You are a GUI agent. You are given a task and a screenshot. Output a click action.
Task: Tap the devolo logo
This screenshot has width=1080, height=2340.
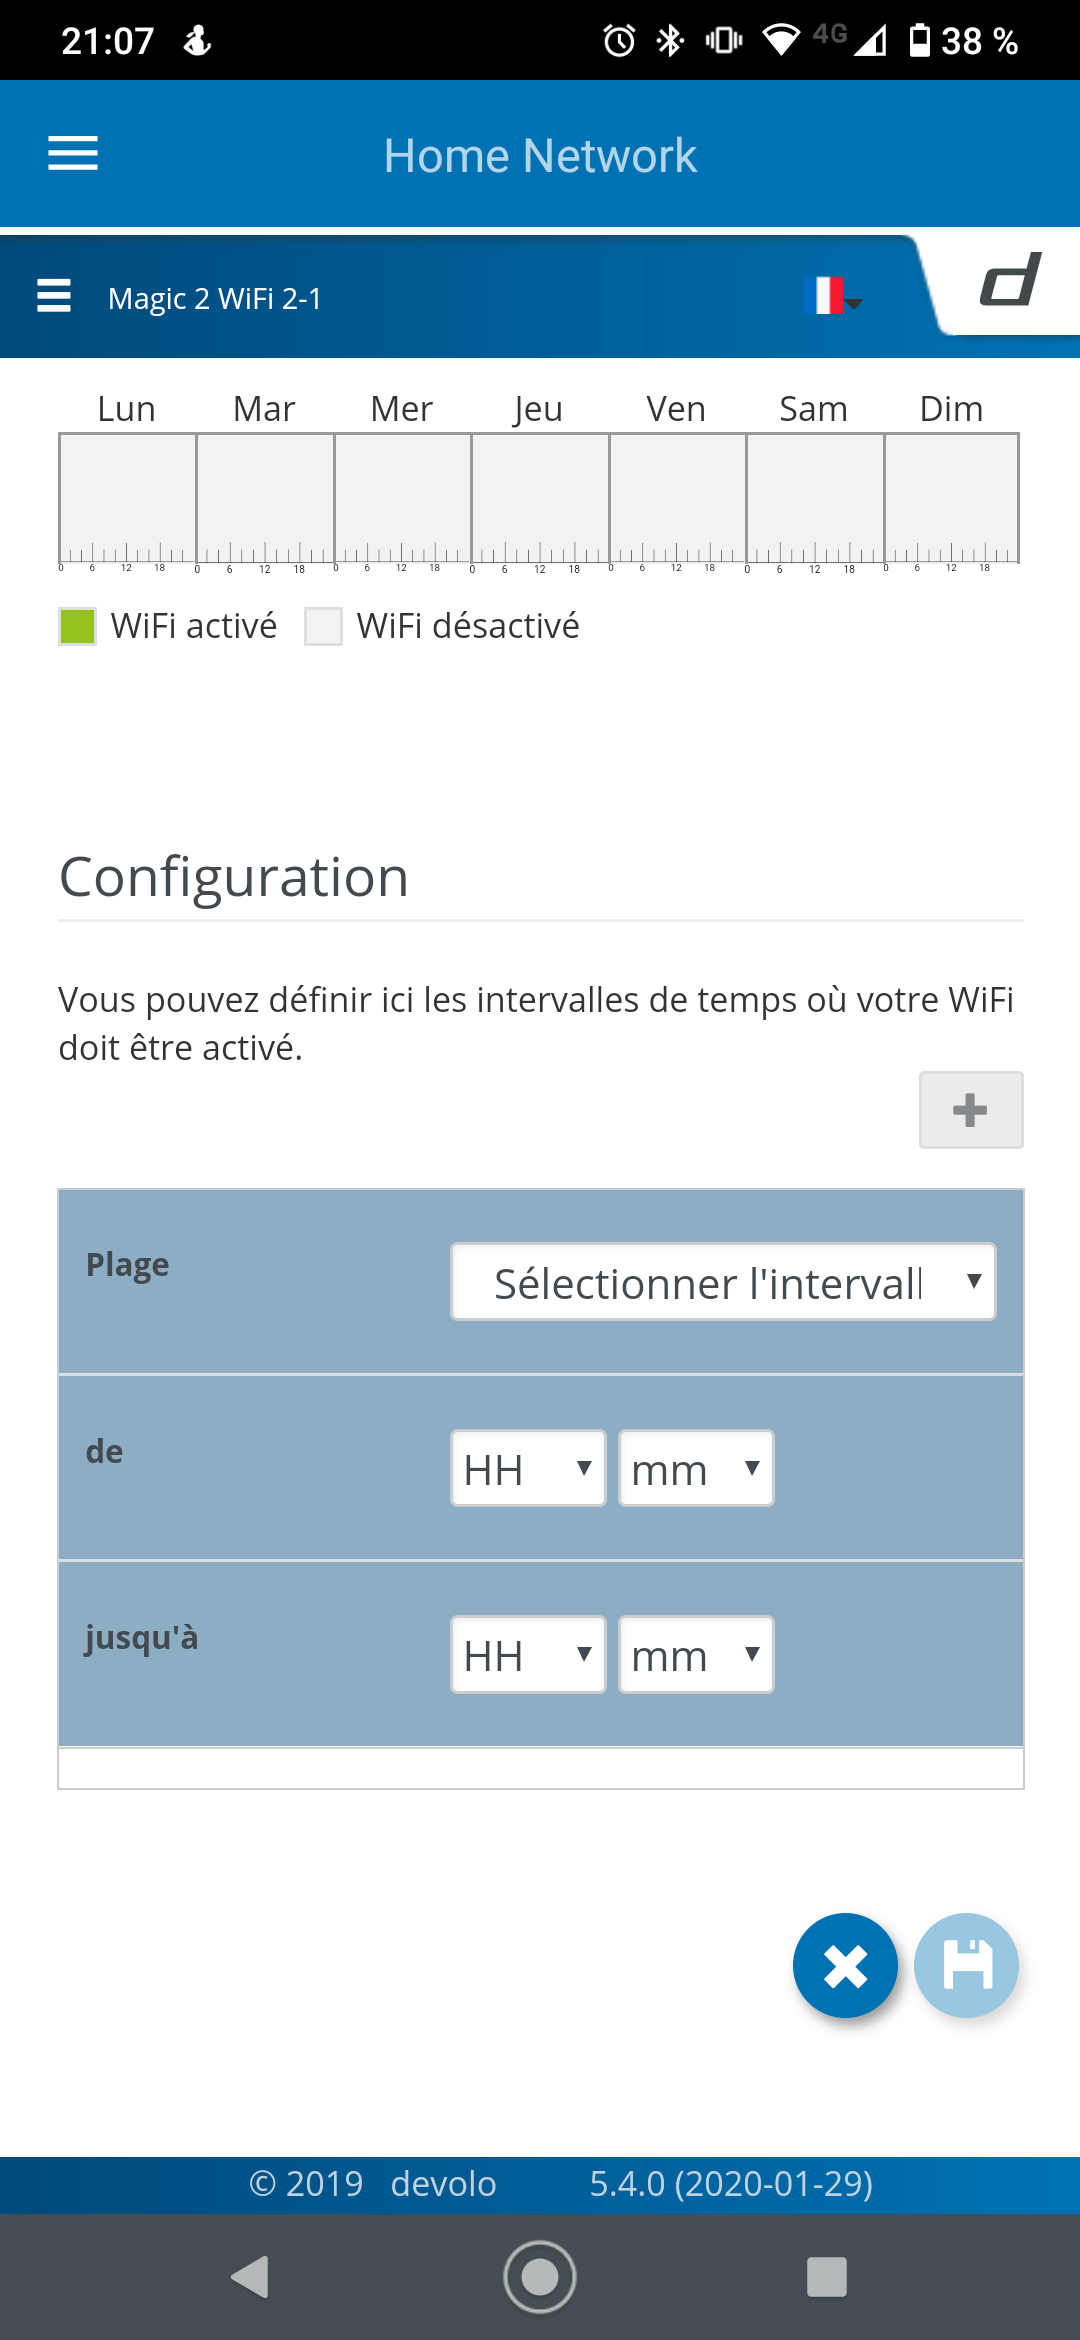(x=1010, y=280)
